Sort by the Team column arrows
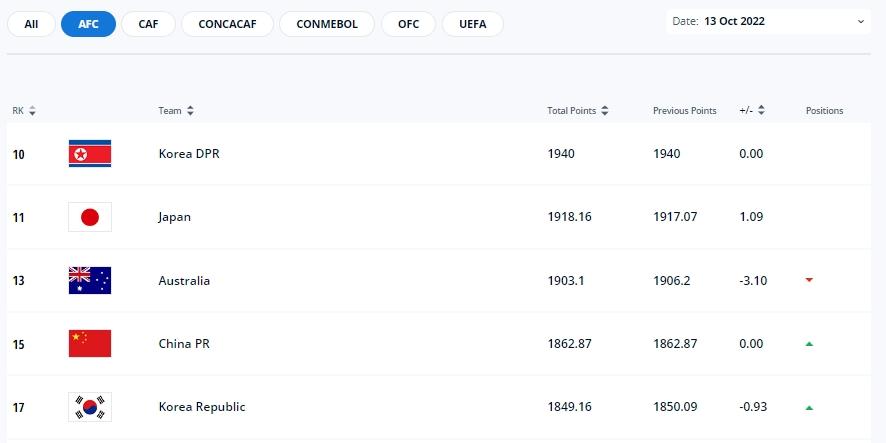This screenshot has height=443, width=886. coord(190,111)
